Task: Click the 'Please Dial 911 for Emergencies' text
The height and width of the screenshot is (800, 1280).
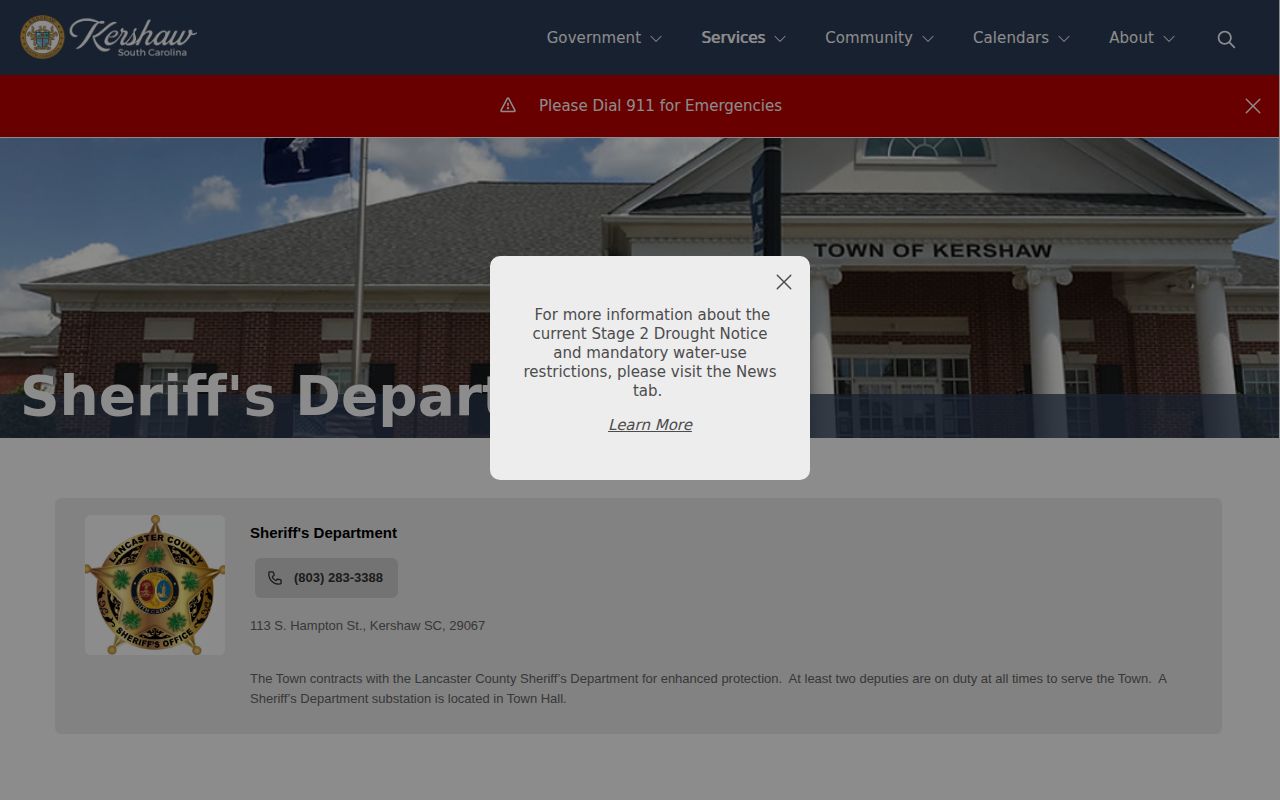Action: tap(660, 105)
